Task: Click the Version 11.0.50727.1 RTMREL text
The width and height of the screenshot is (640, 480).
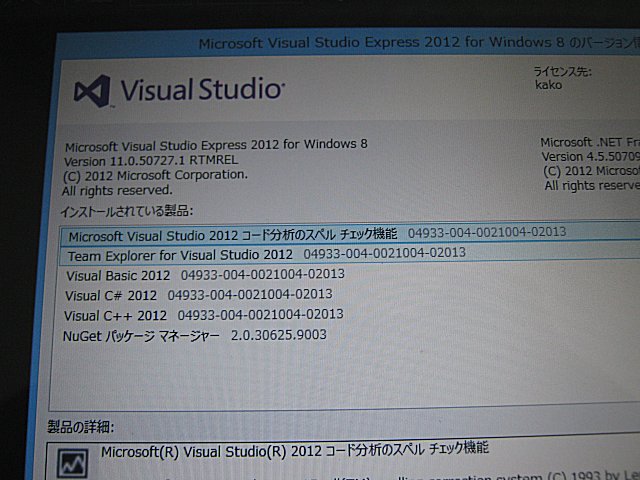Action: (151, 160)
